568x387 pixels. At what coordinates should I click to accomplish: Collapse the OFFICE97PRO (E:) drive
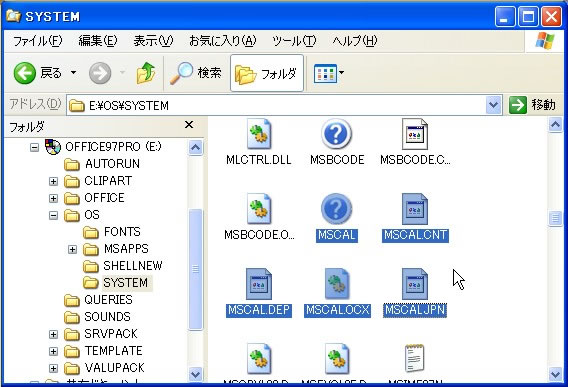click(34, 147)
